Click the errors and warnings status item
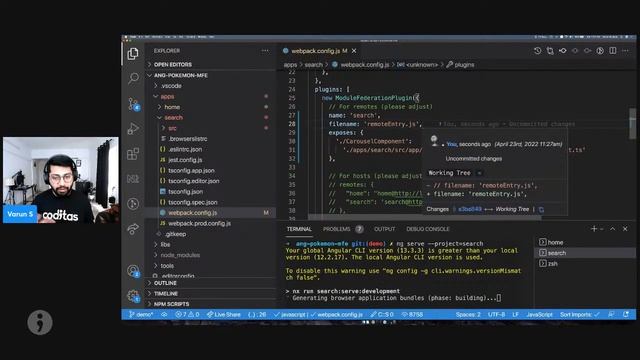The width and height of the screenshot is (640, 360). [x=187, y=314]
